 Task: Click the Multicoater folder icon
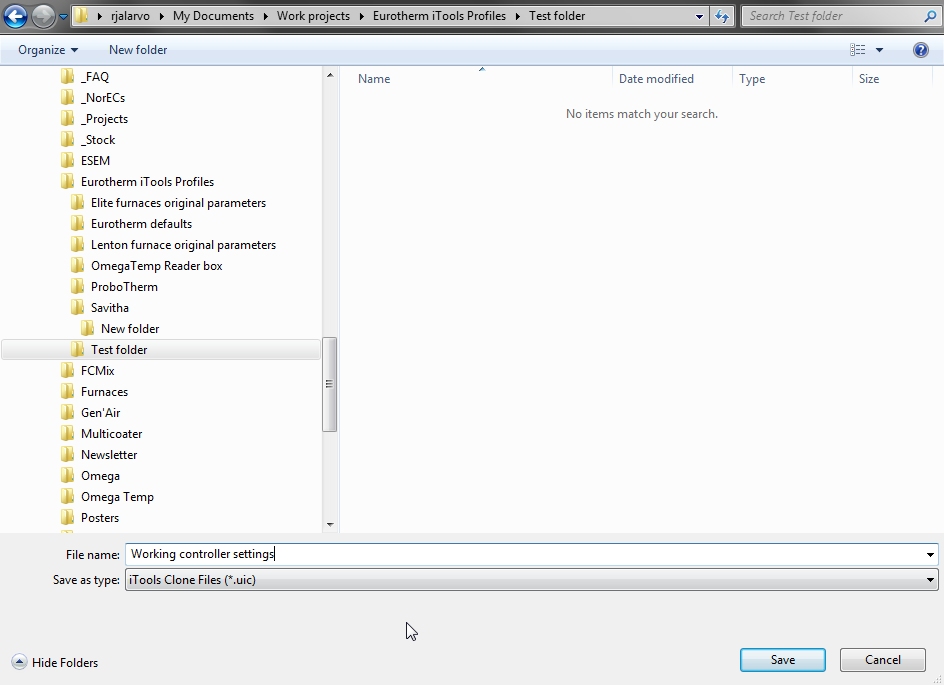point(67,433)
